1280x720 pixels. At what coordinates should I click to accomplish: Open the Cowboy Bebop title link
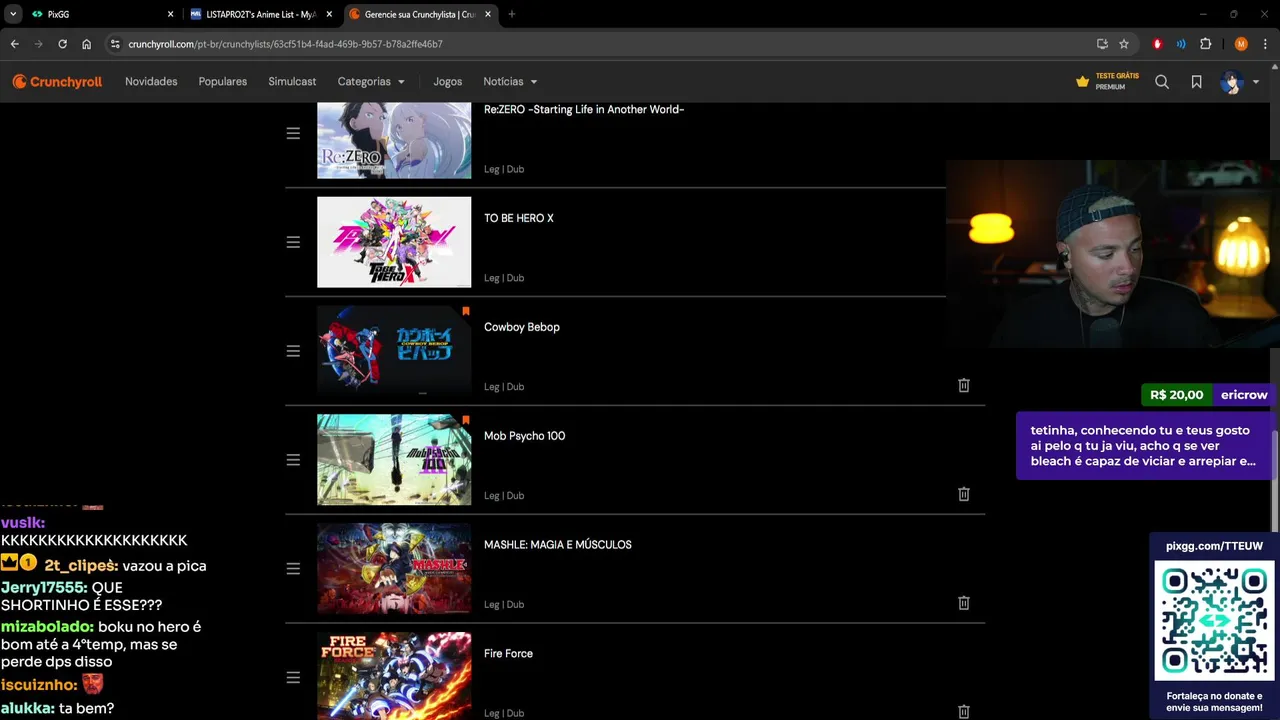point(522,327)
